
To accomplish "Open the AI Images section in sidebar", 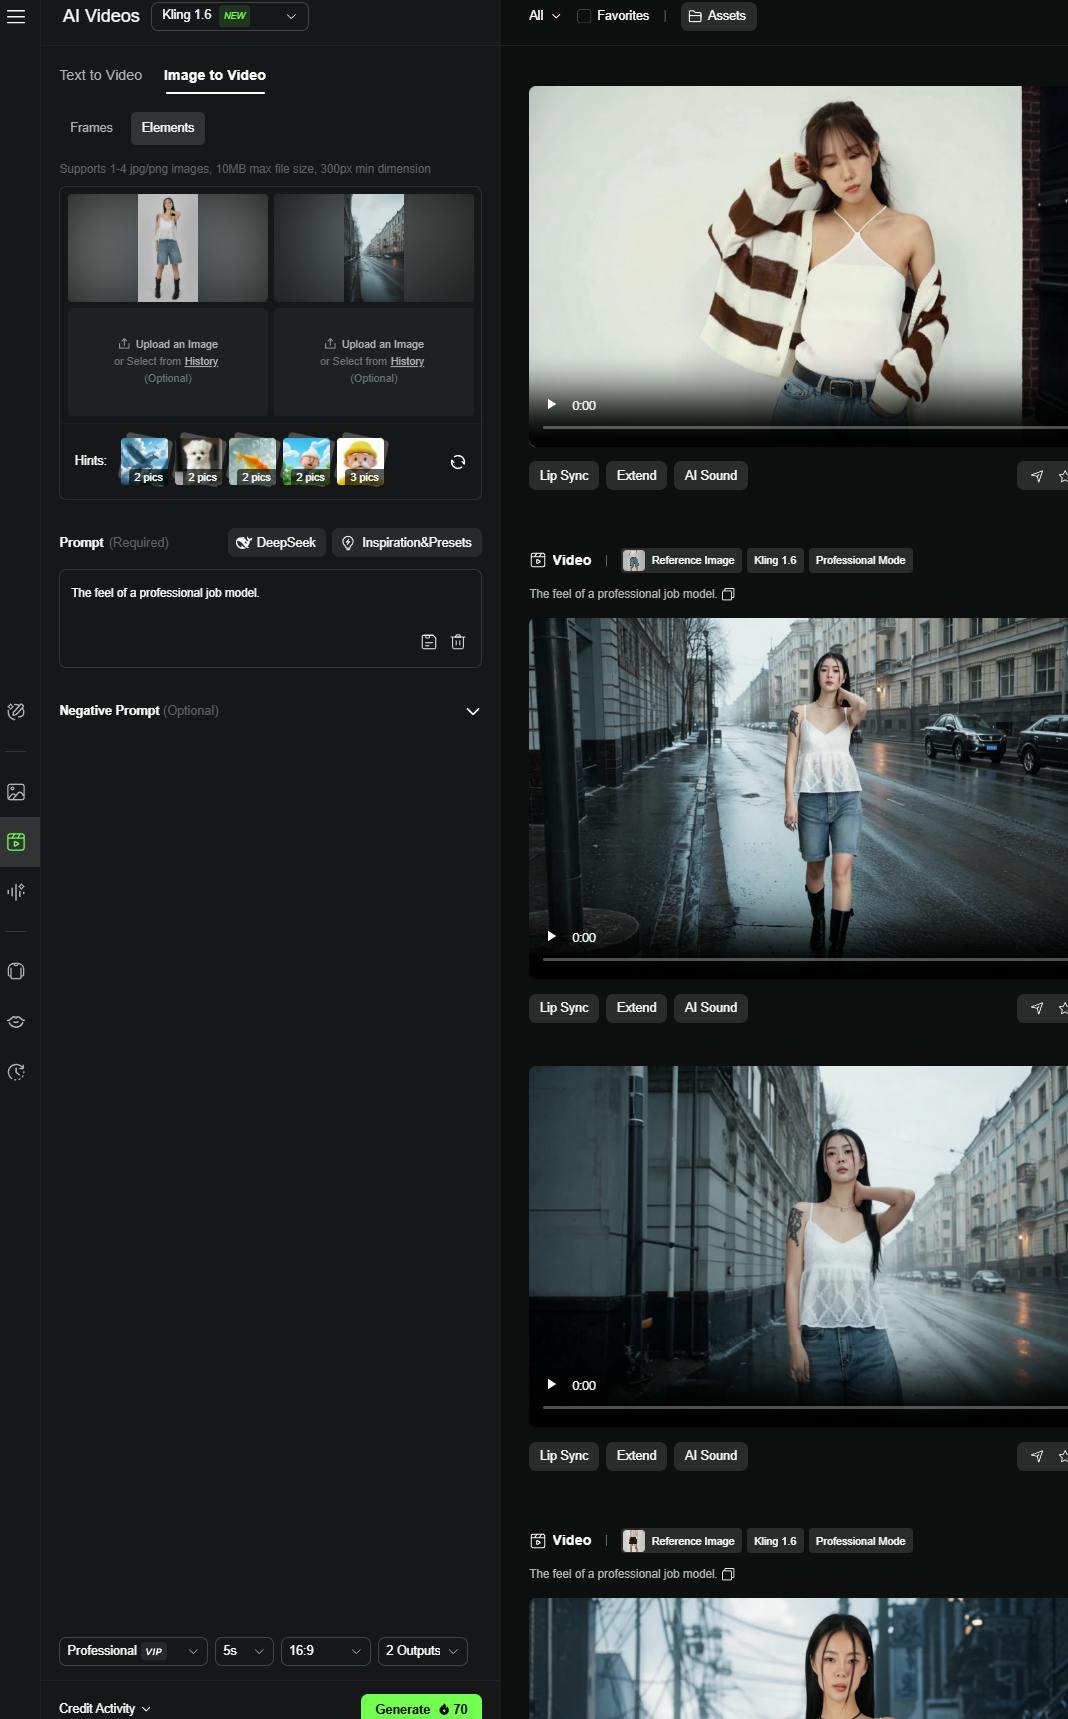I will 16,792.
